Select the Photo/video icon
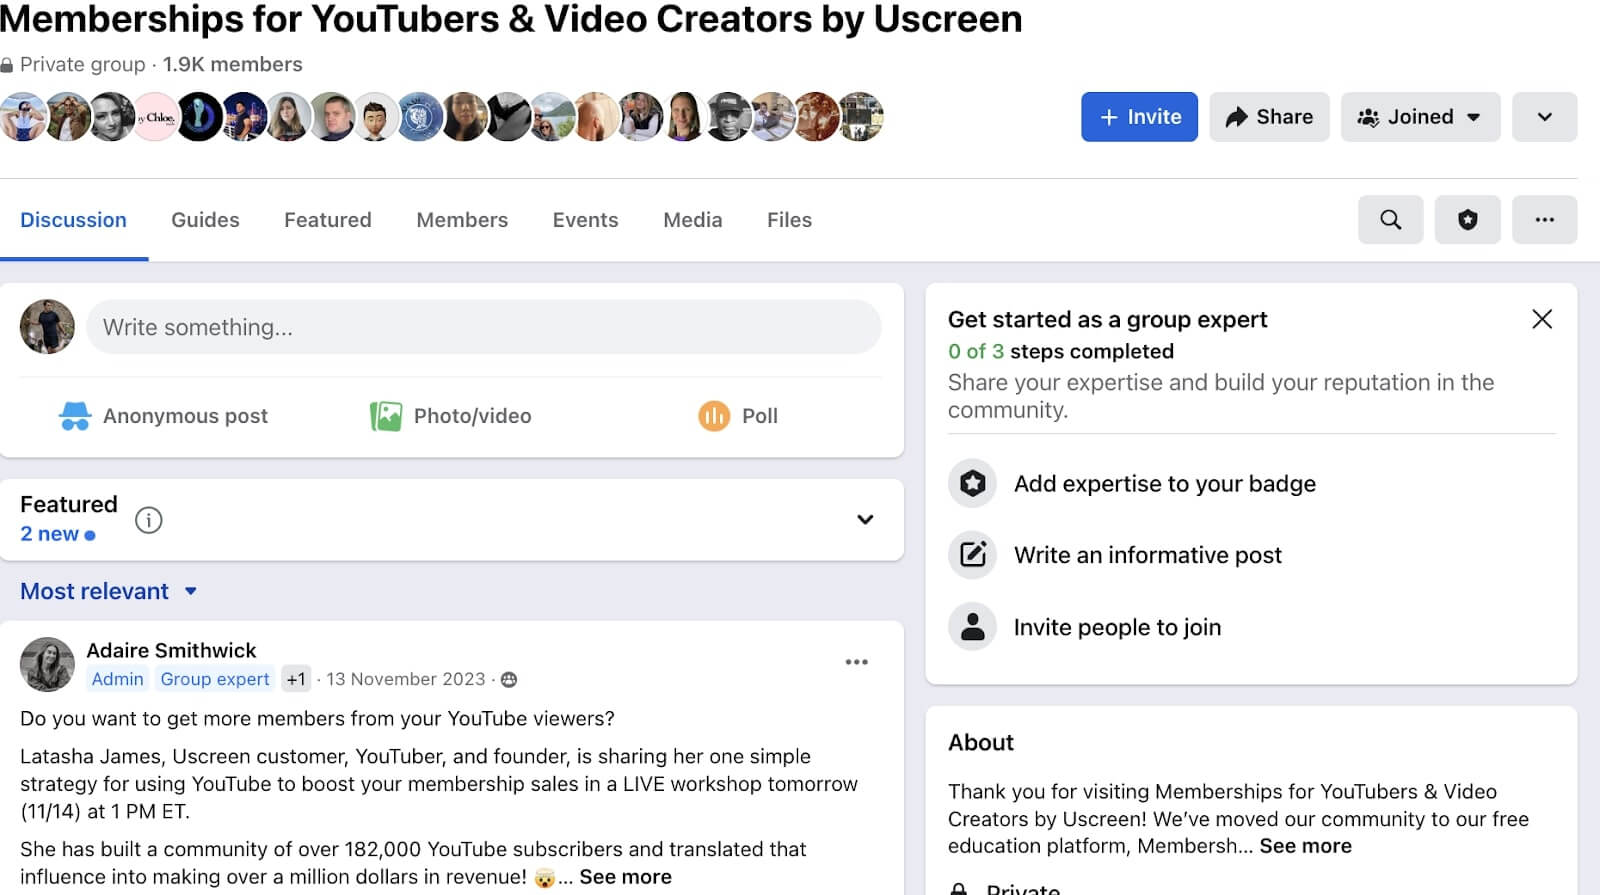This screenshot has height=895, width=1600. [x=386, y=416]
